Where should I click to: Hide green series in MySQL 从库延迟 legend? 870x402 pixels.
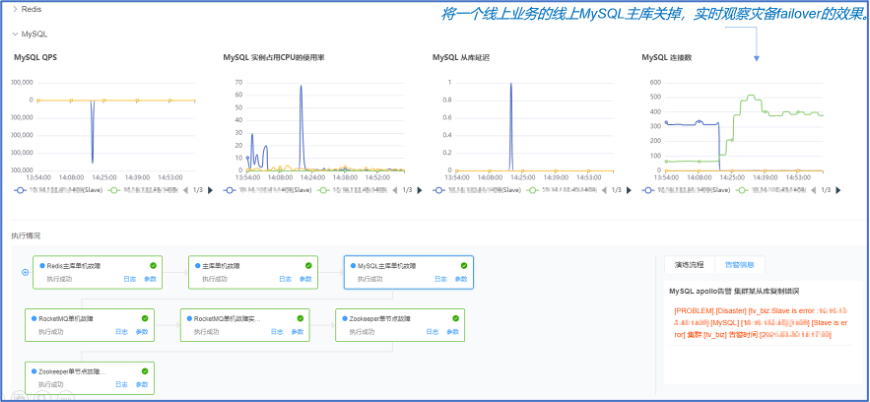(561, 190)
